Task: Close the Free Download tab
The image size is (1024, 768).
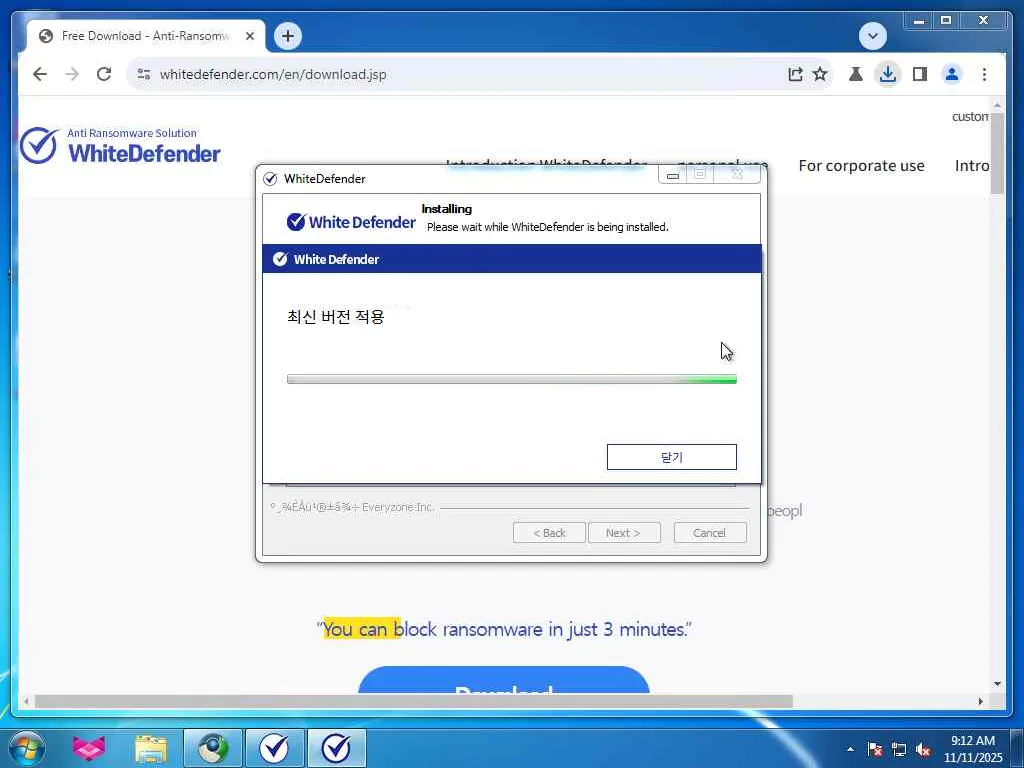Action: point(249,36)
